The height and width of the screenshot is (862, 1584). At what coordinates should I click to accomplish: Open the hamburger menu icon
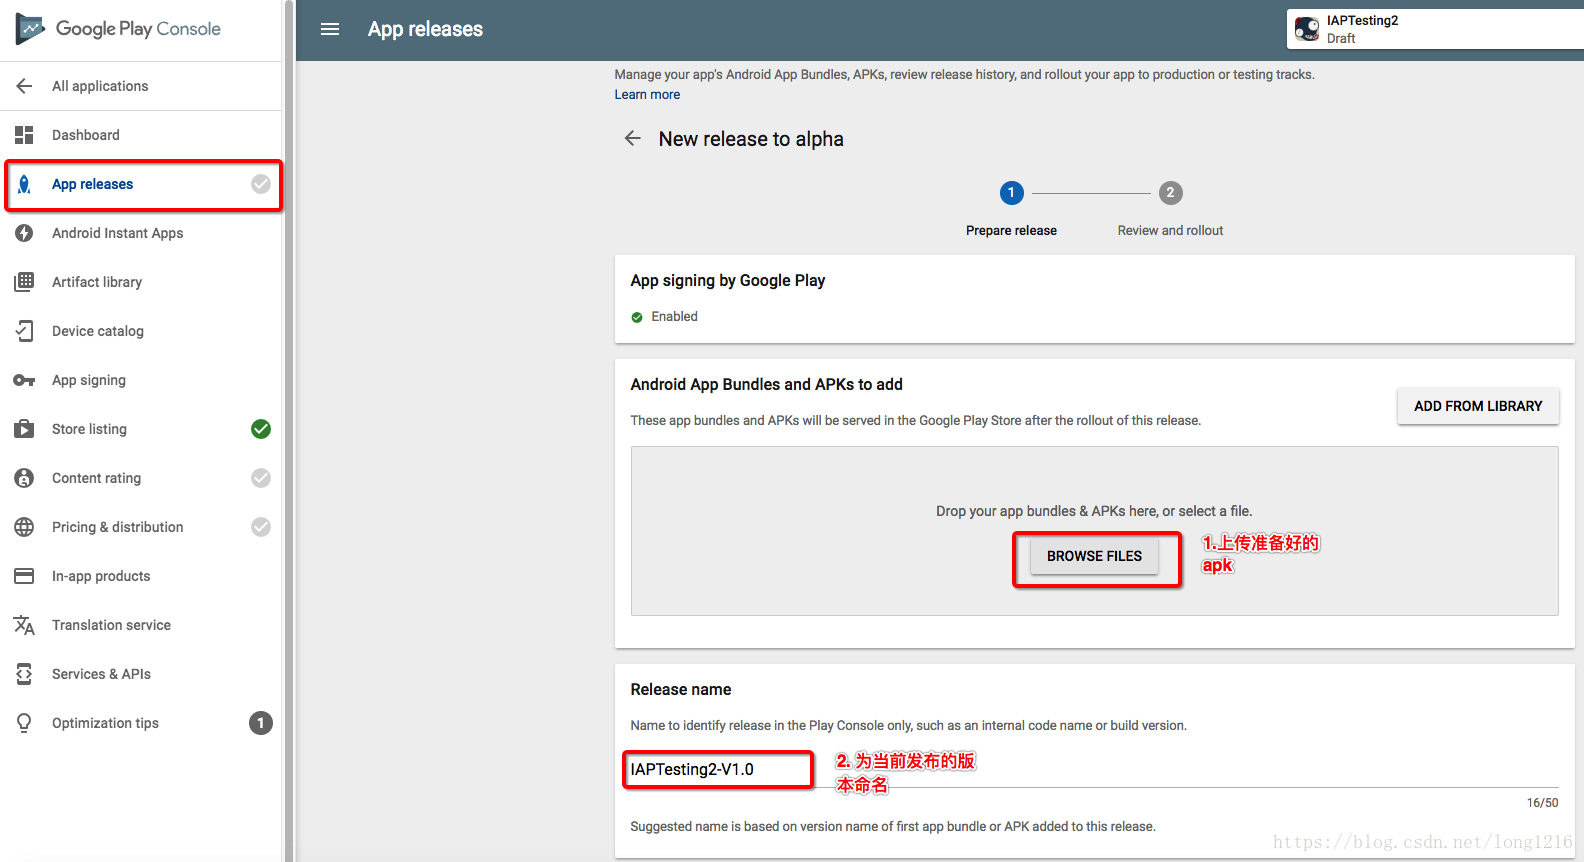pos(330,29)
